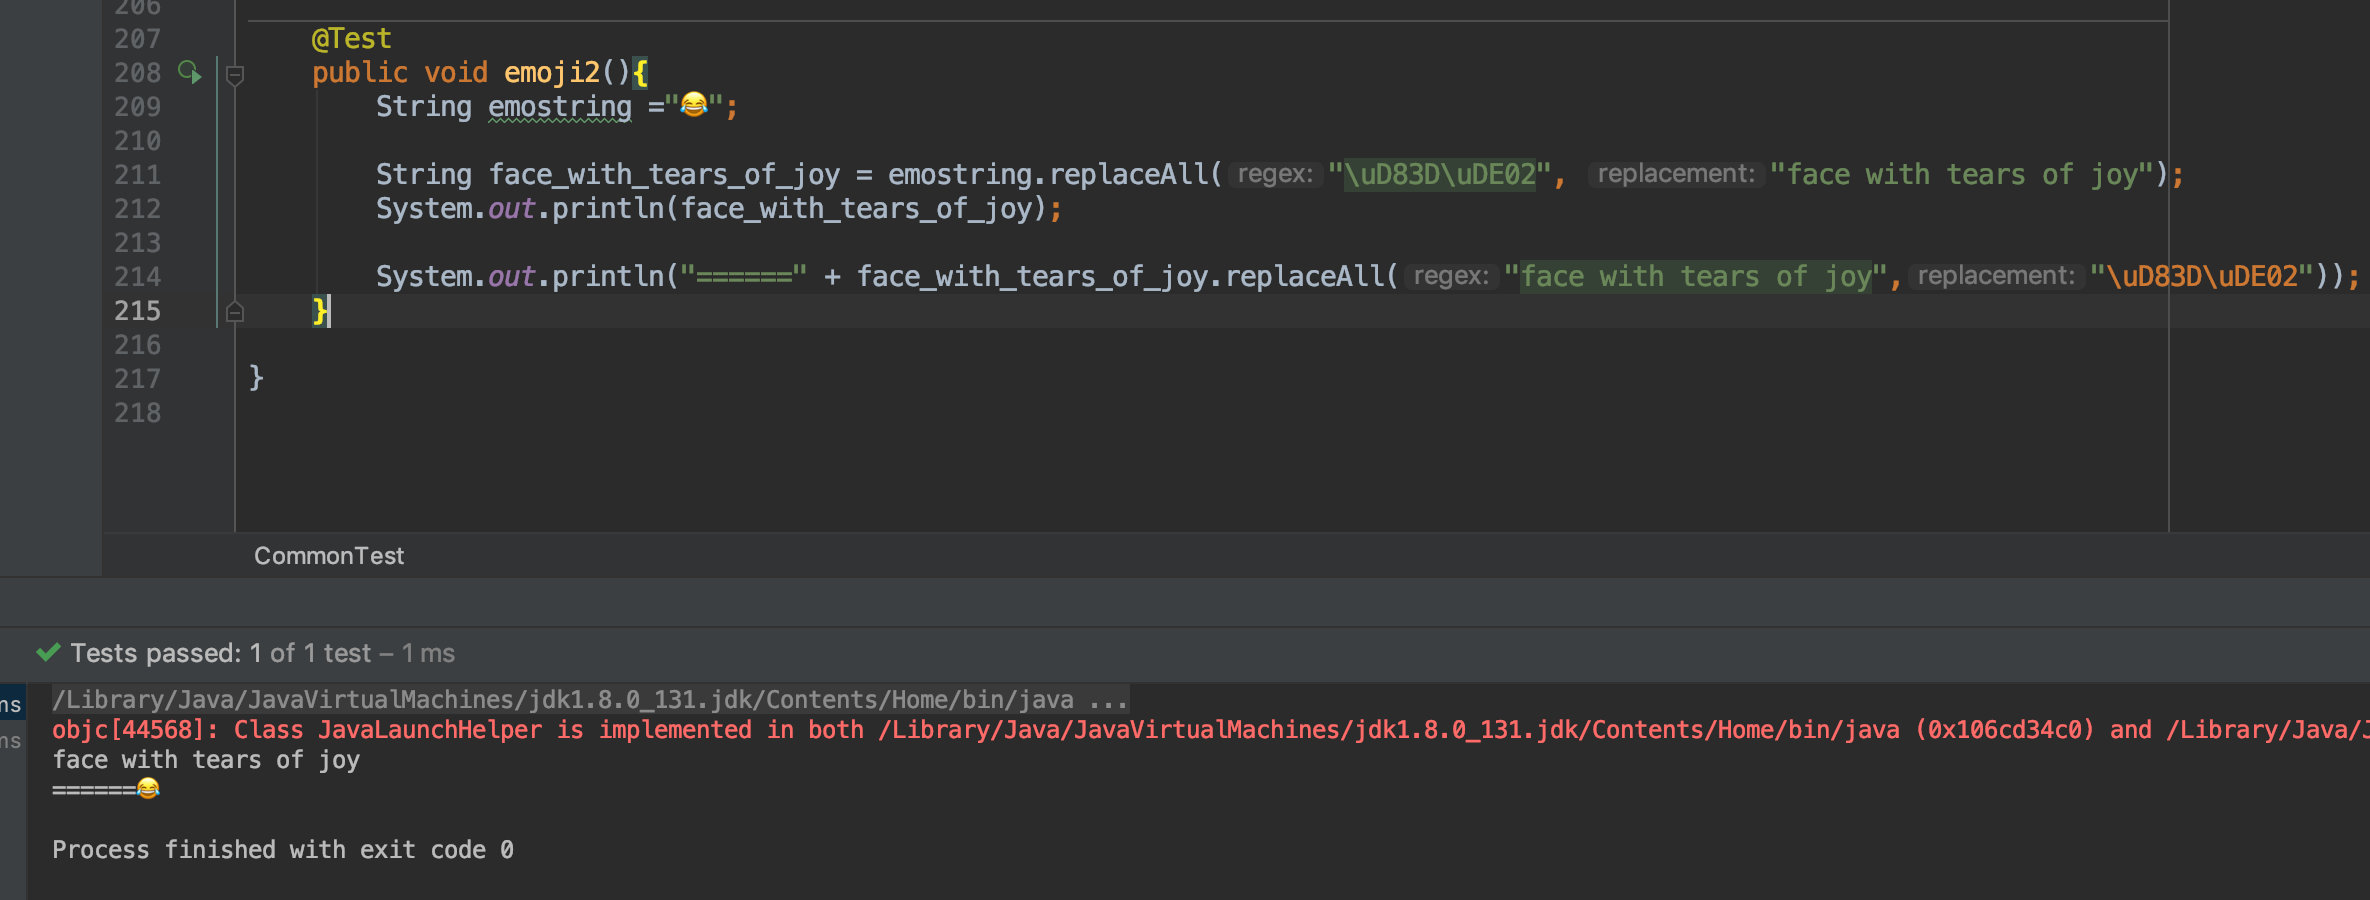Click the regex string "\uD83D\uDE02" on line 211
The height and width of the screenshot is (900, 2370).
coord(1440,175)
